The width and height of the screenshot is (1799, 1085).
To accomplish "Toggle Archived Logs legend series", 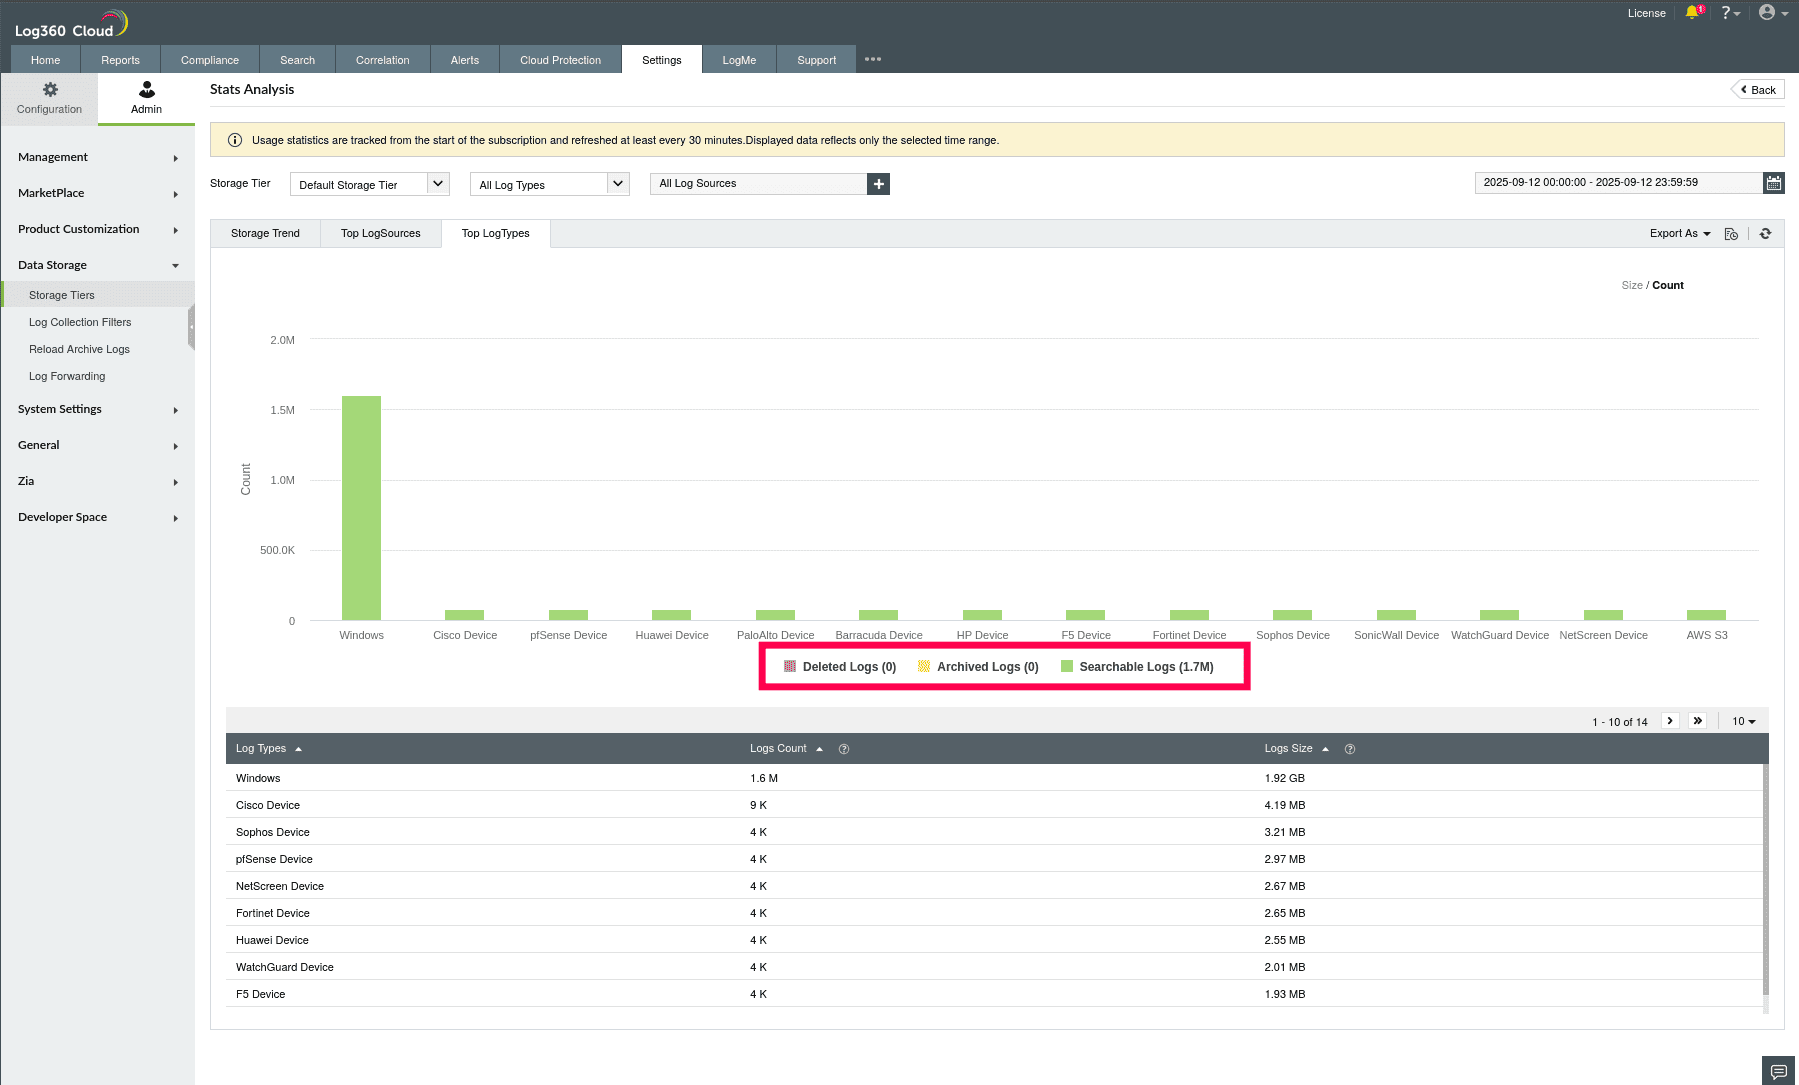I will (x=978, y=667).
